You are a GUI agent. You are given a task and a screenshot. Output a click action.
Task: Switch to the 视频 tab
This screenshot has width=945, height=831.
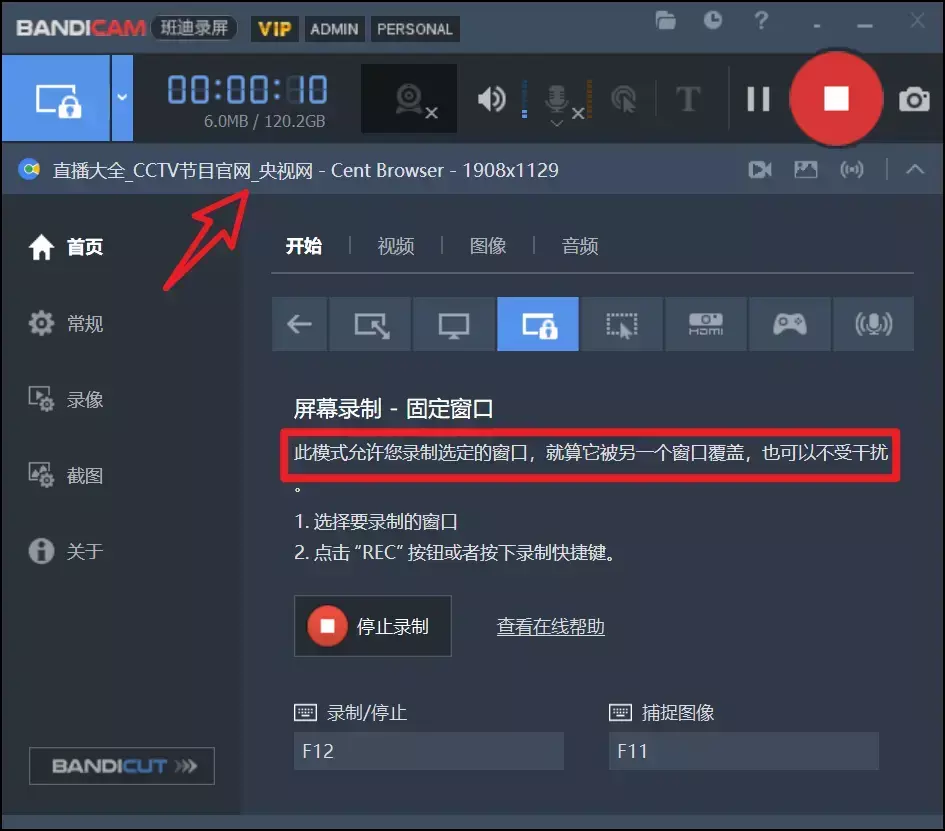coord(396,246)
